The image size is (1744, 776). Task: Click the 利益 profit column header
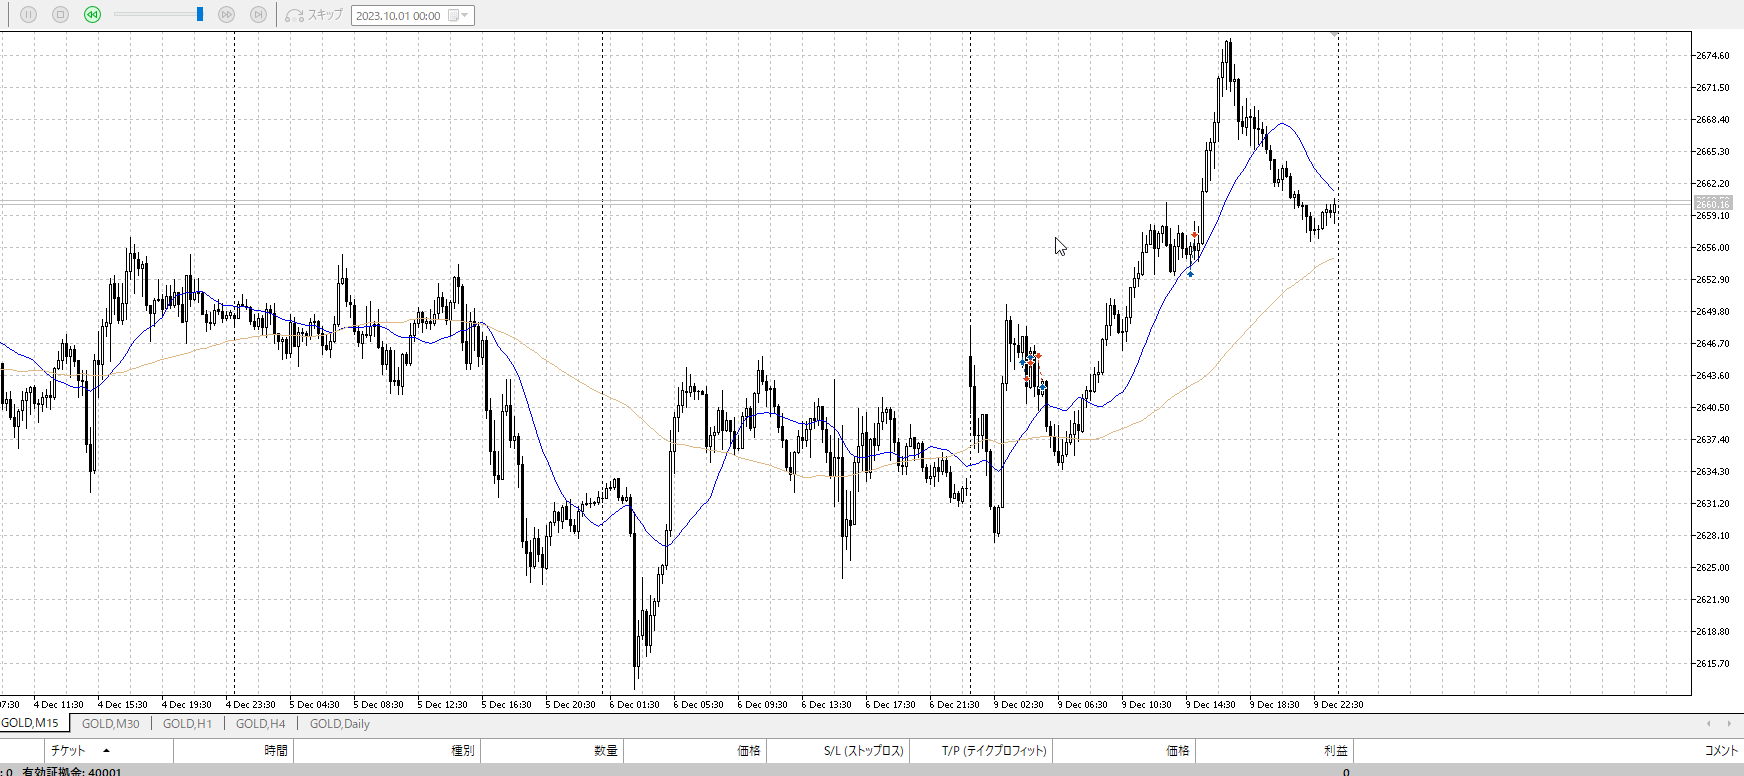tap(1335, 750)
